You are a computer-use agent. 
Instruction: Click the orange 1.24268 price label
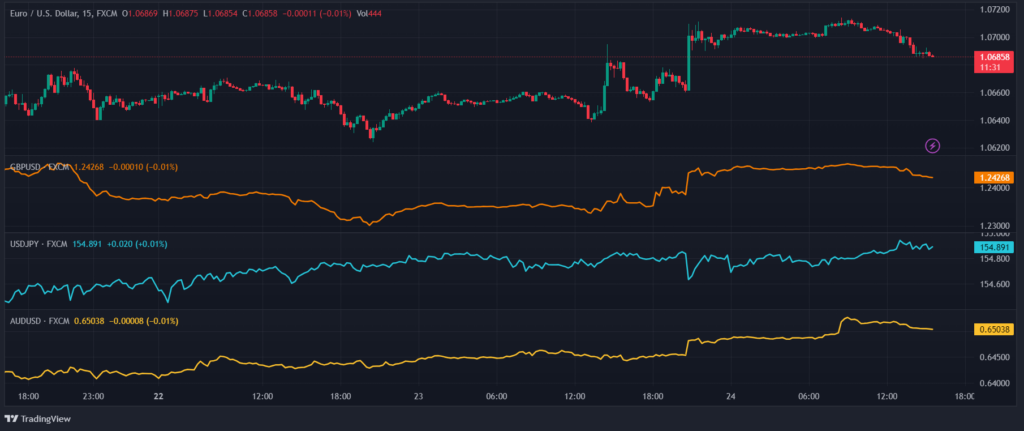(994, 177)
